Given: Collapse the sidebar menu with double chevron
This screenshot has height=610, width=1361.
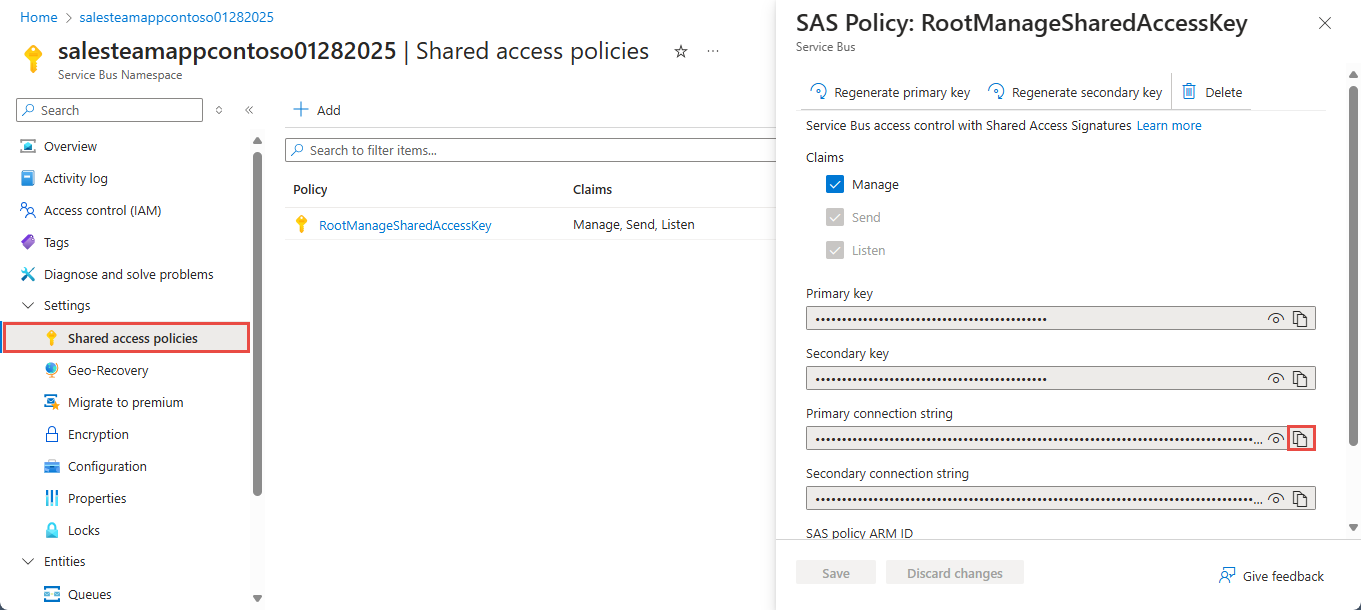Looking at the screenshot, I should (x=249, y=110).
